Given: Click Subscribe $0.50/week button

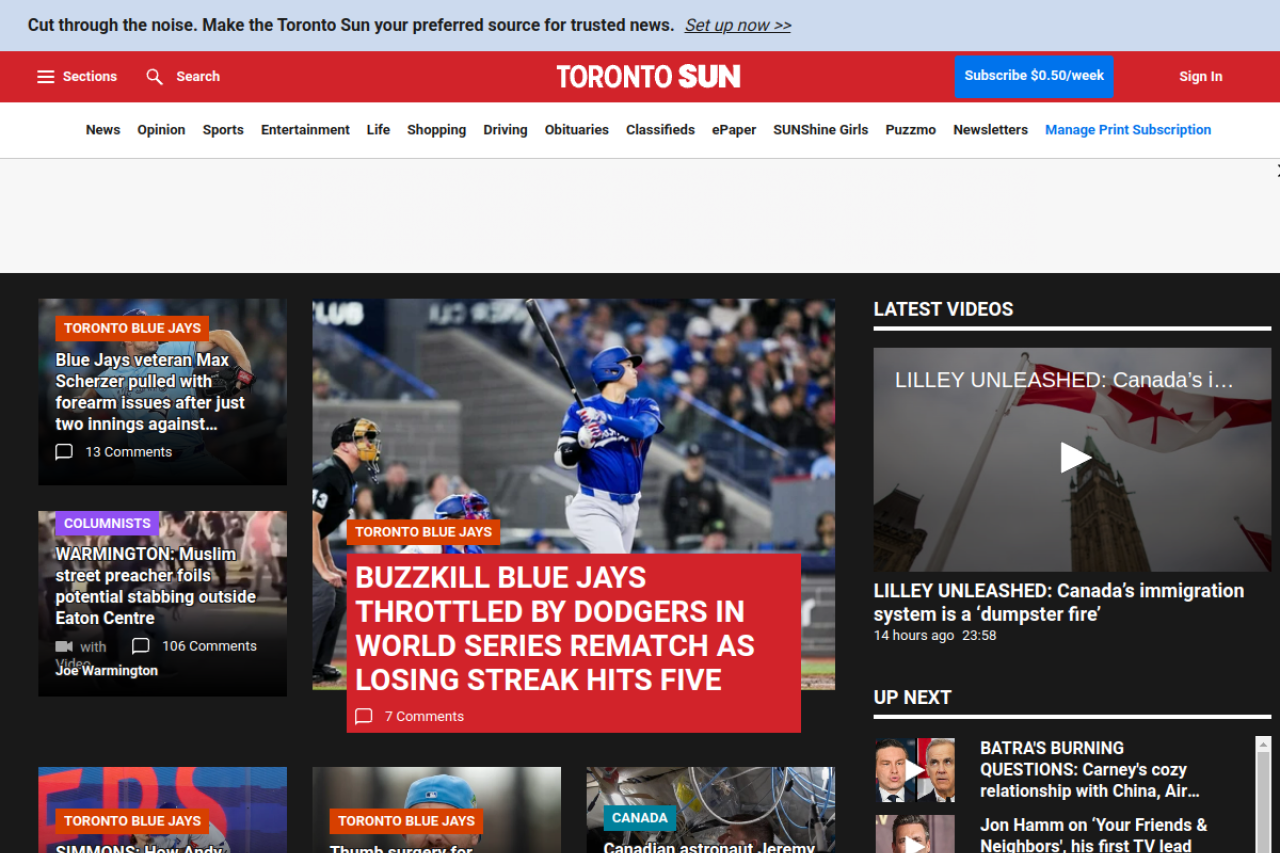Looking at the screenshot, I should click(1034, 76).
